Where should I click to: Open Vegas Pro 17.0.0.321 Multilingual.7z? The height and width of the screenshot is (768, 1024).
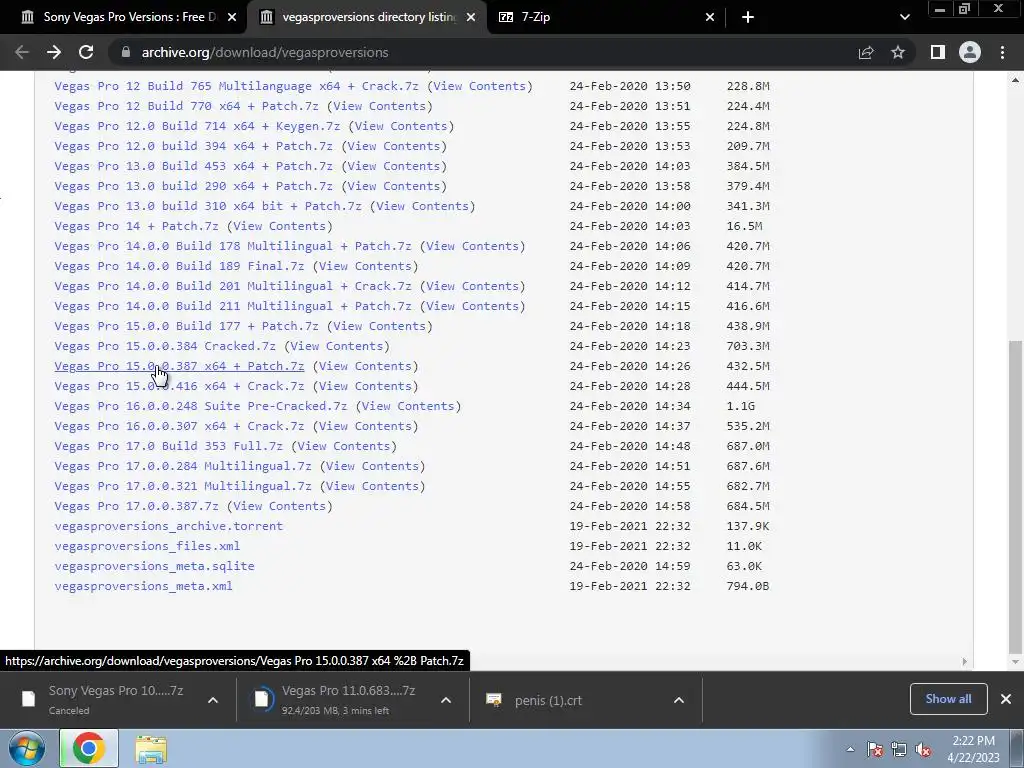[183, 487]
